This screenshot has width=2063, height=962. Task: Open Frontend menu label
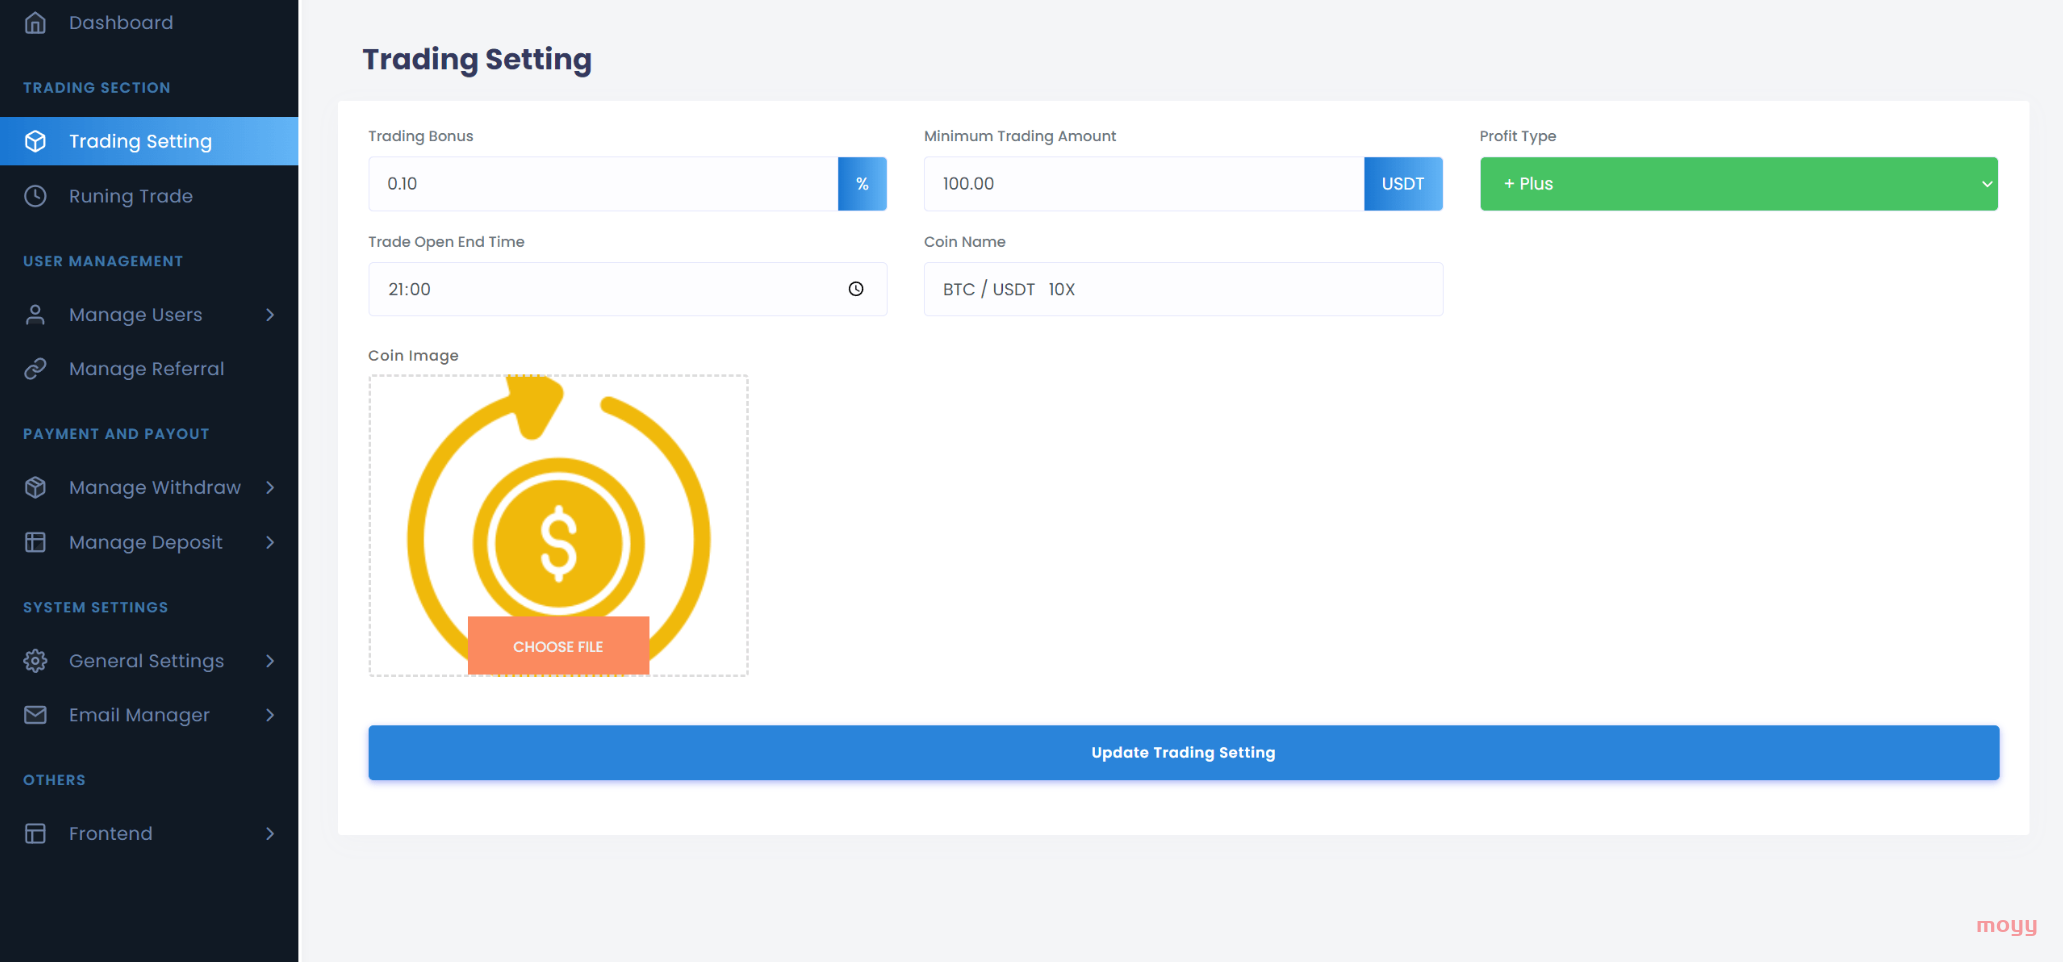point(111,833)
